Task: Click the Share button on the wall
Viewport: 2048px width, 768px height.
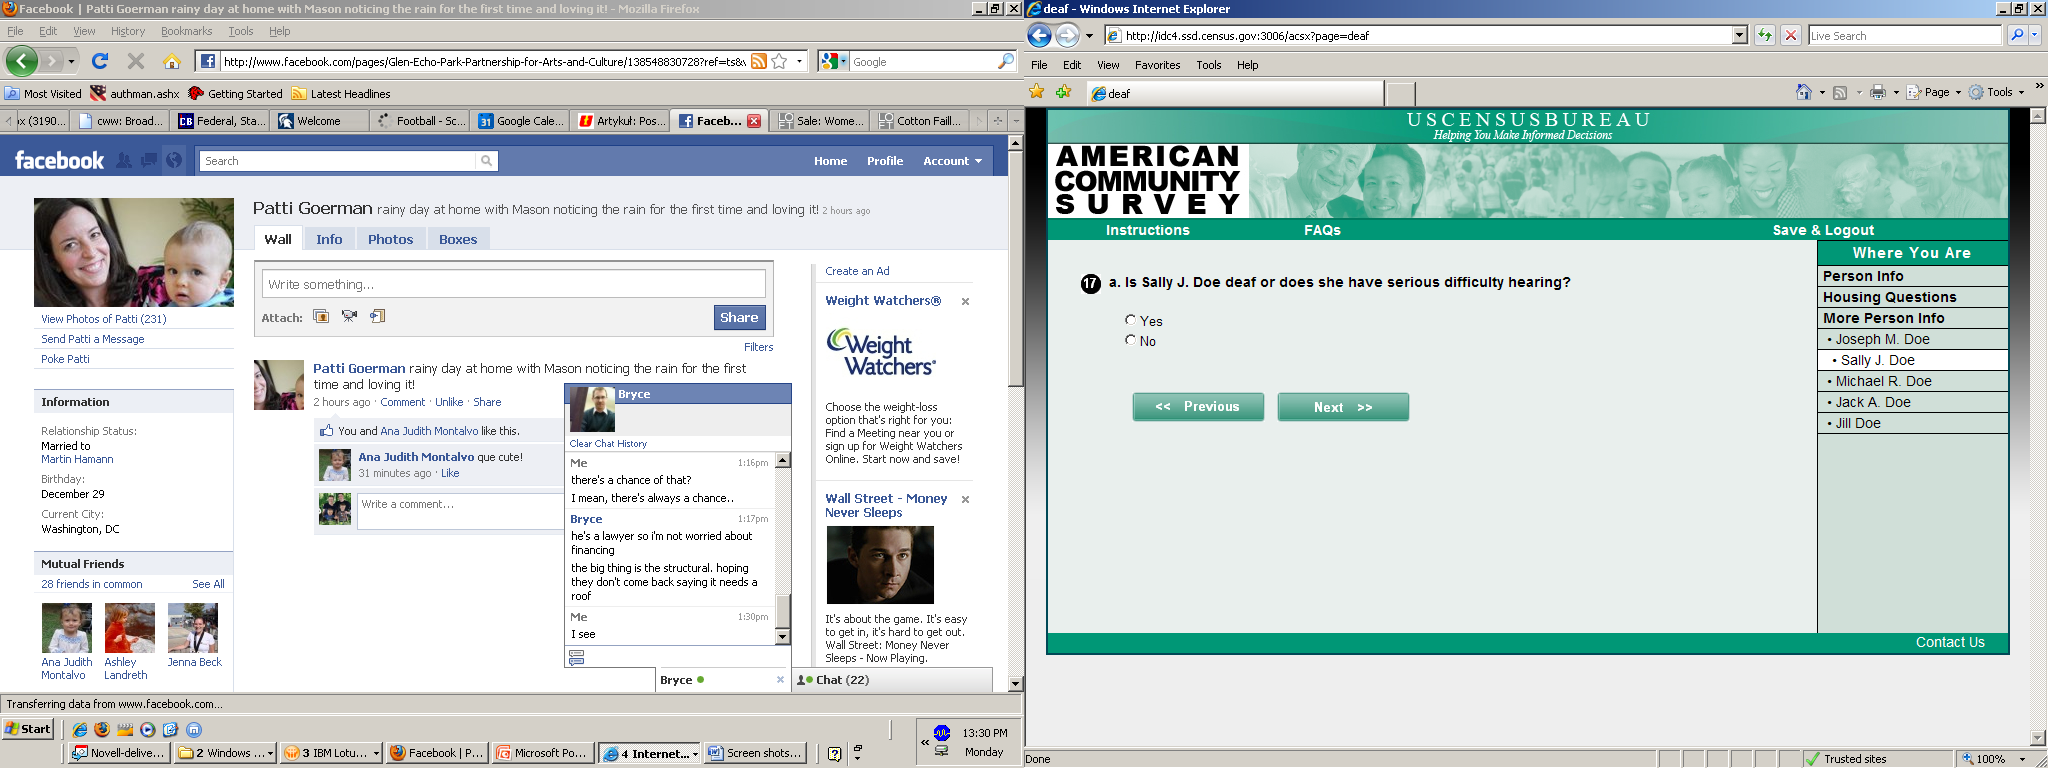Action: 739,317
